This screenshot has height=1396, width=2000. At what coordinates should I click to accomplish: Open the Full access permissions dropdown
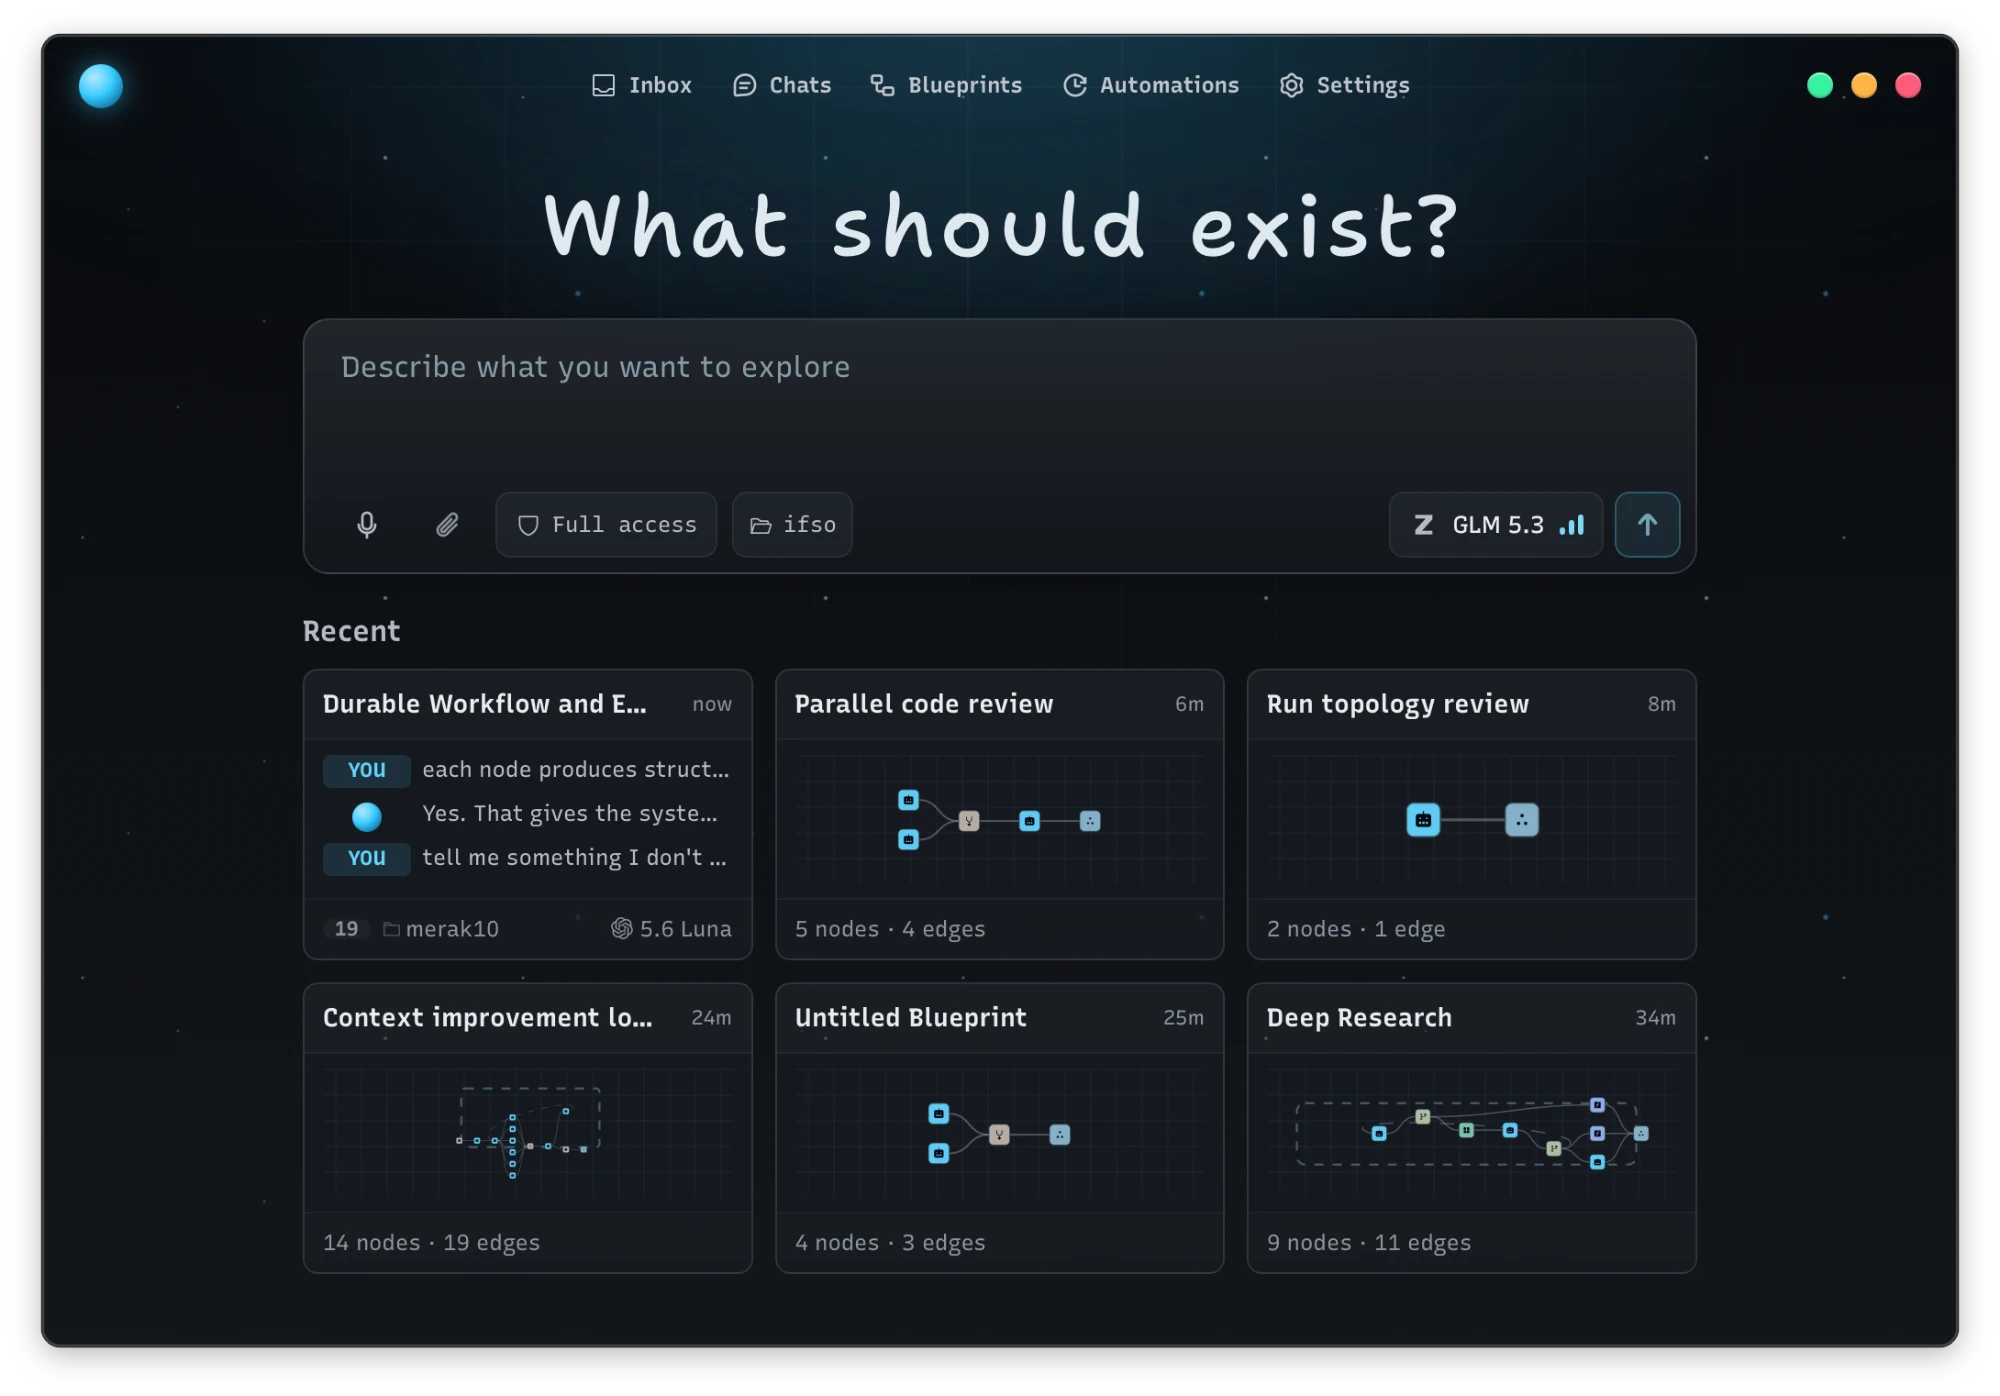pos(606,525)
